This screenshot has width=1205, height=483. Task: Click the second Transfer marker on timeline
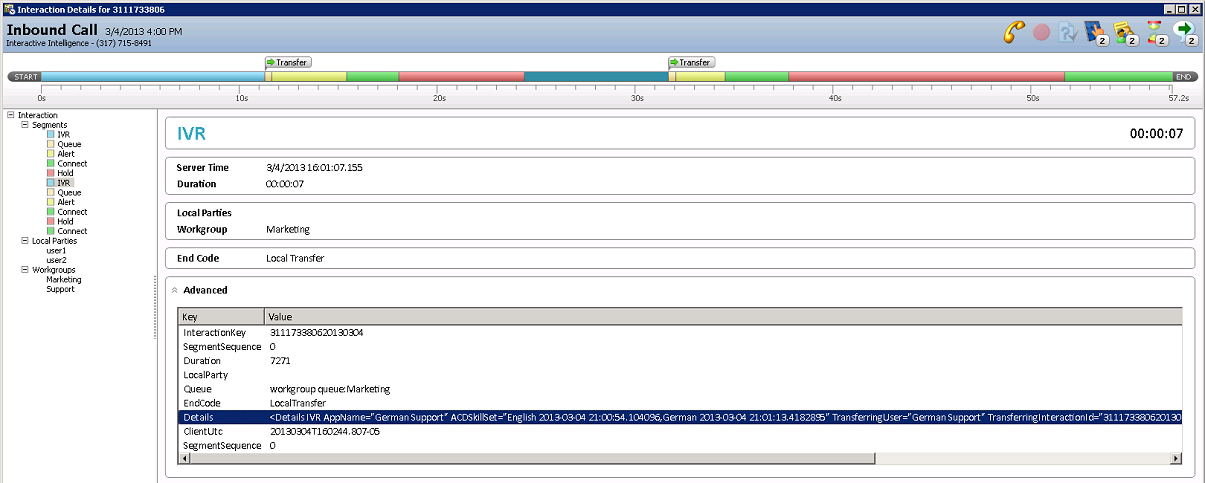(x=691, y=62)
